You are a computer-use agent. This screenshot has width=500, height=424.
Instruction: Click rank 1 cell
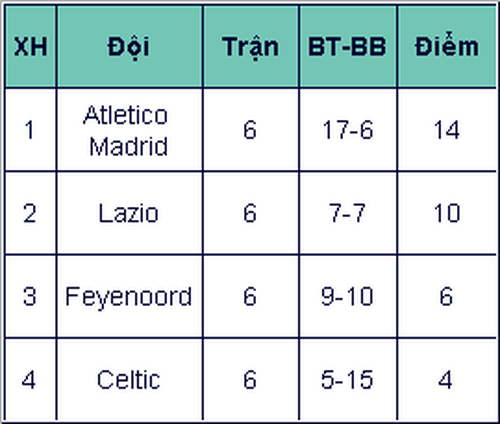point(30,130)
